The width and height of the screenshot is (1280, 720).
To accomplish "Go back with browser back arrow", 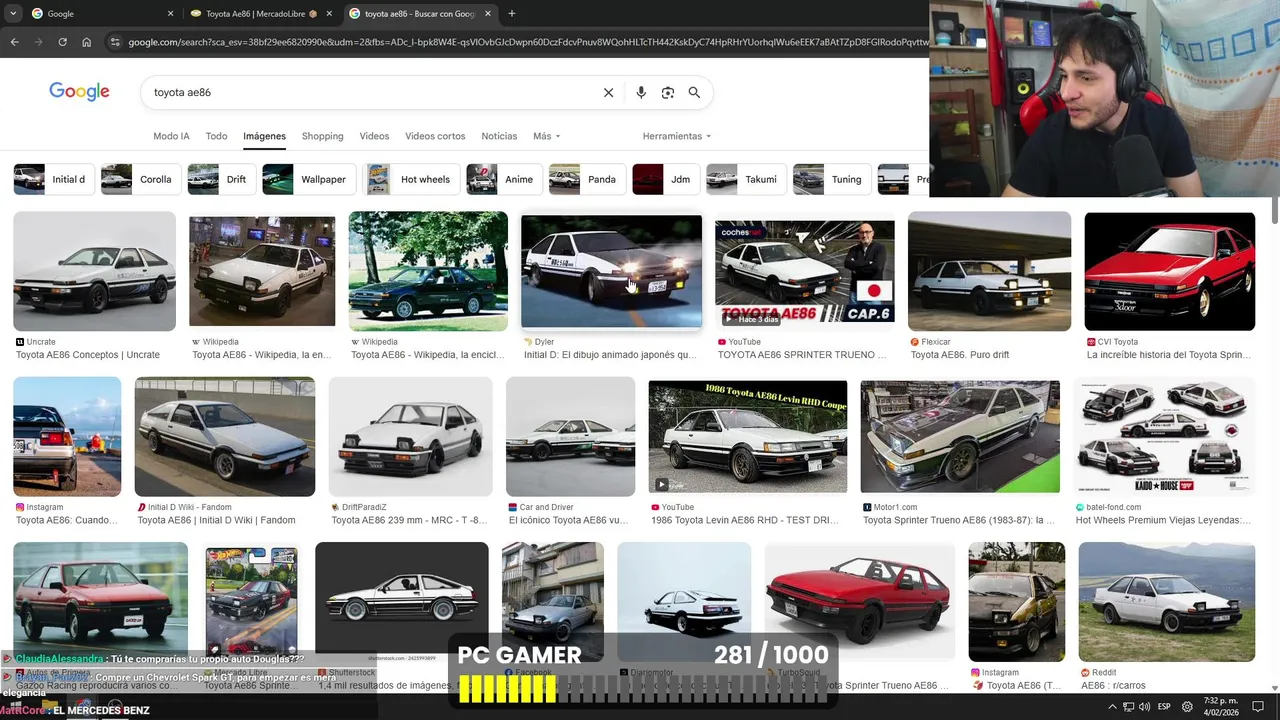I will (x=14, y=42).
